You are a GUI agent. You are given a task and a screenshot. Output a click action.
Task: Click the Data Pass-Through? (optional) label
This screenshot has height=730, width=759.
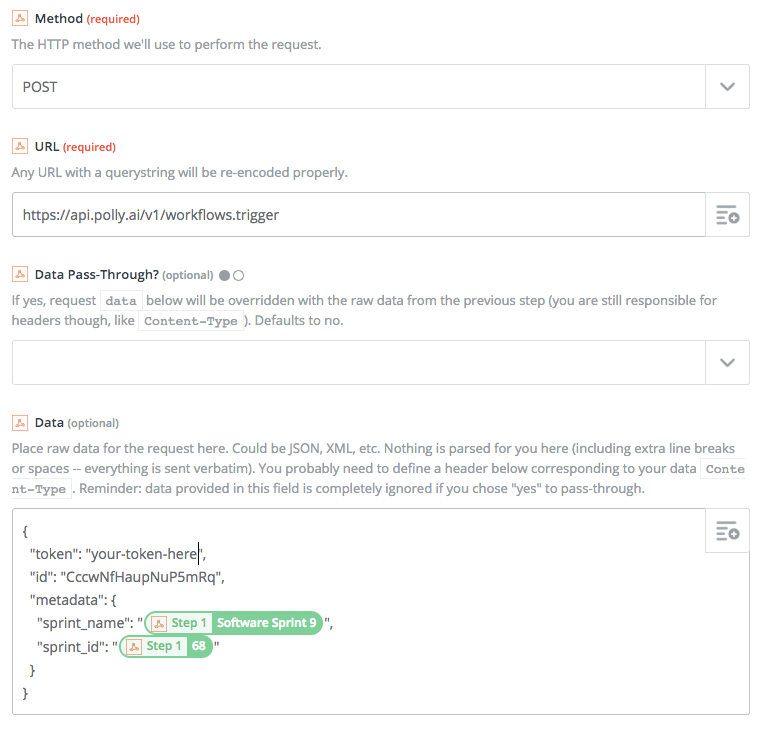click(x=124, y=274)
